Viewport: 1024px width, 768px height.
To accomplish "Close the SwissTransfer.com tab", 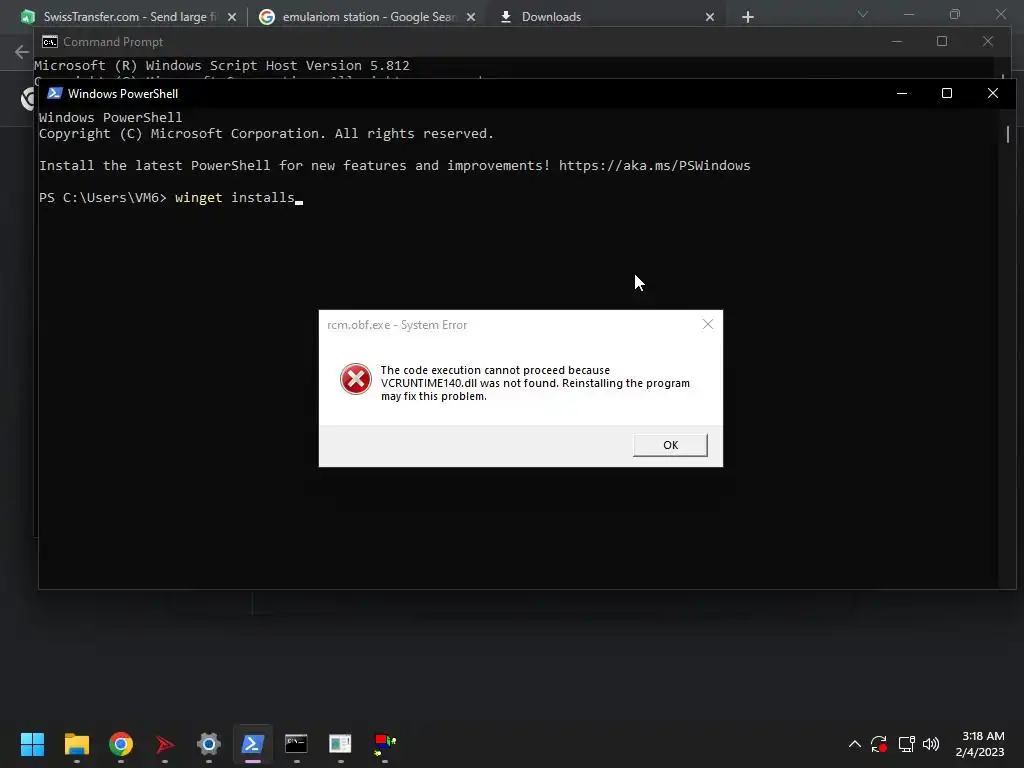I will coord(232,17).
